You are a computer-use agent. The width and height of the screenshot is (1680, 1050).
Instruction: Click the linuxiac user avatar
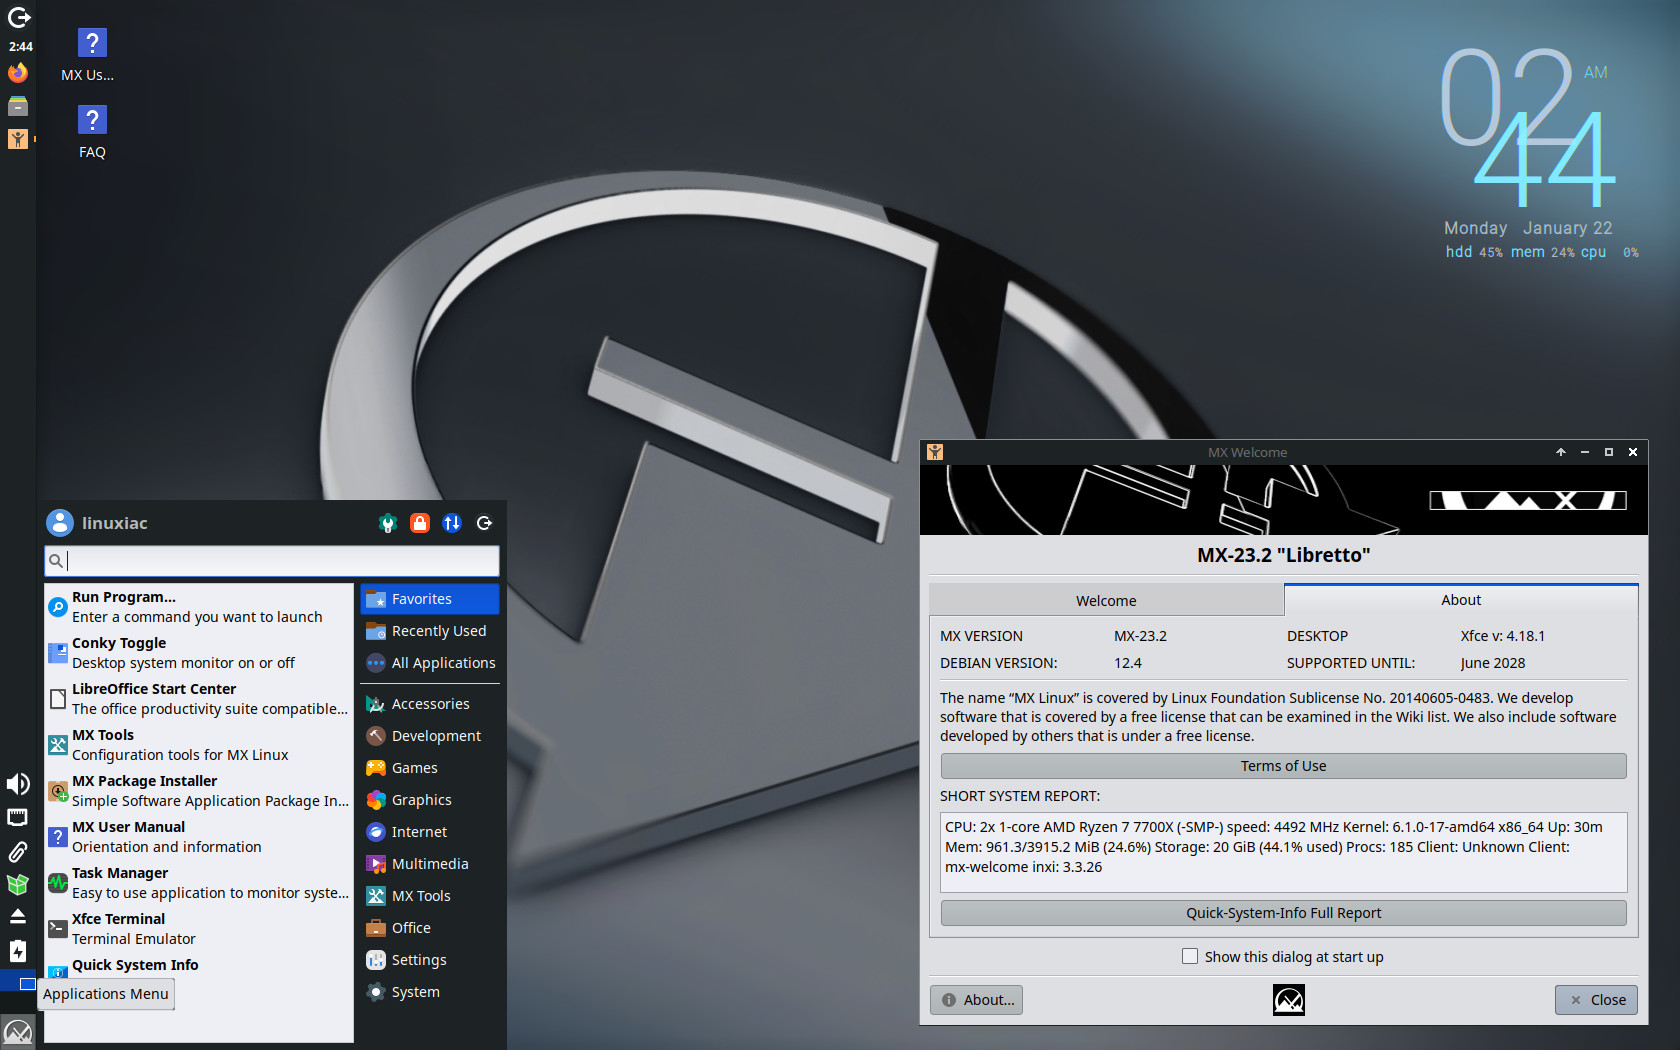coord(60,522)
